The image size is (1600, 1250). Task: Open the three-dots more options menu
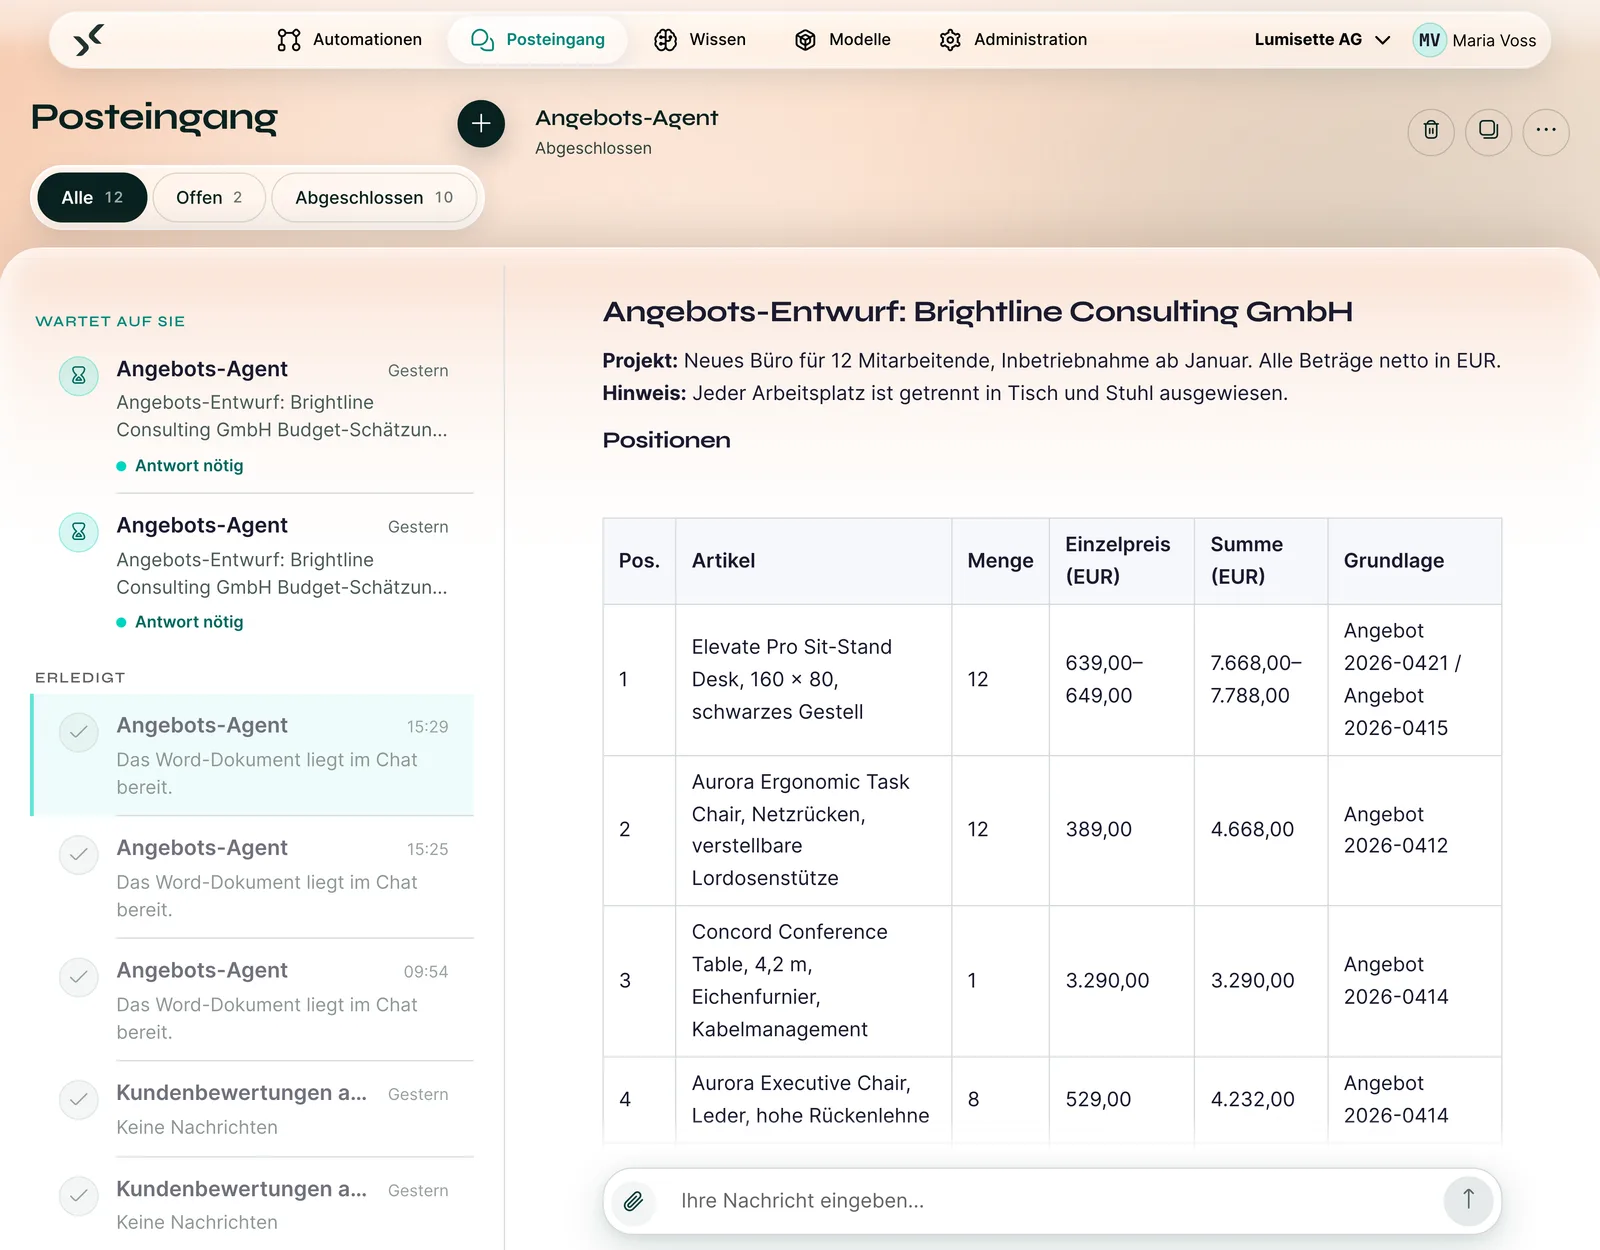[1546, 131]
